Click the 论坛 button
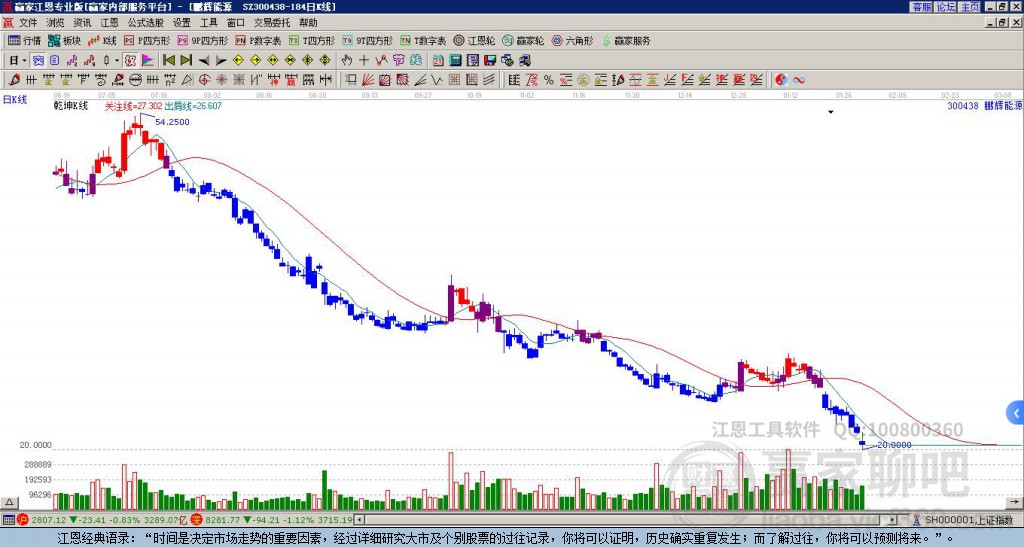 tap(945, 7)
